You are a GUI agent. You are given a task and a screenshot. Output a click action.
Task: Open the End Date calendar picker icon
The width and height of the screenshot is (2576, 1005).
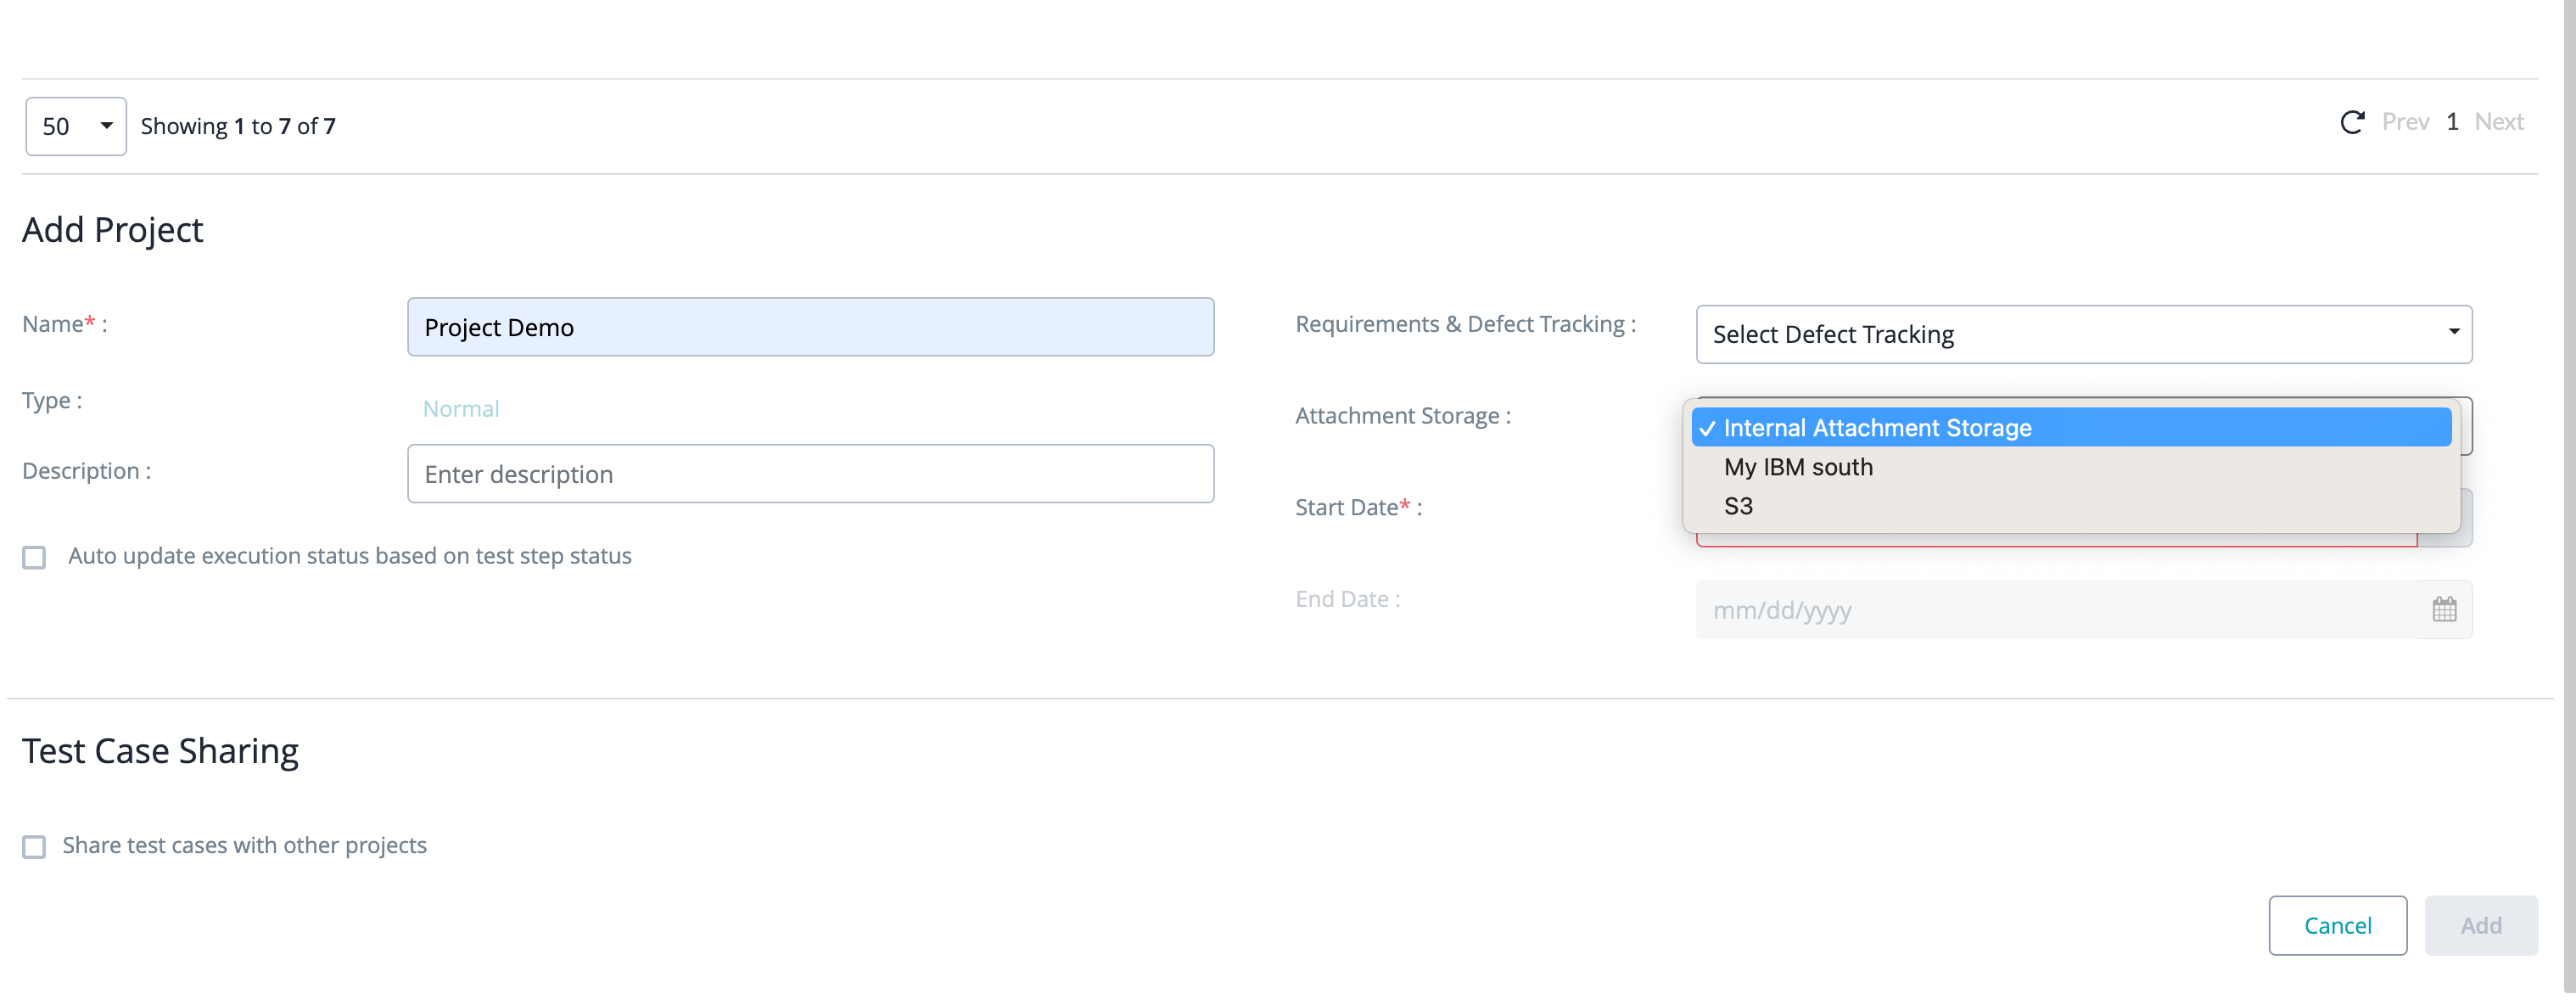click(x=2444, y=609)
